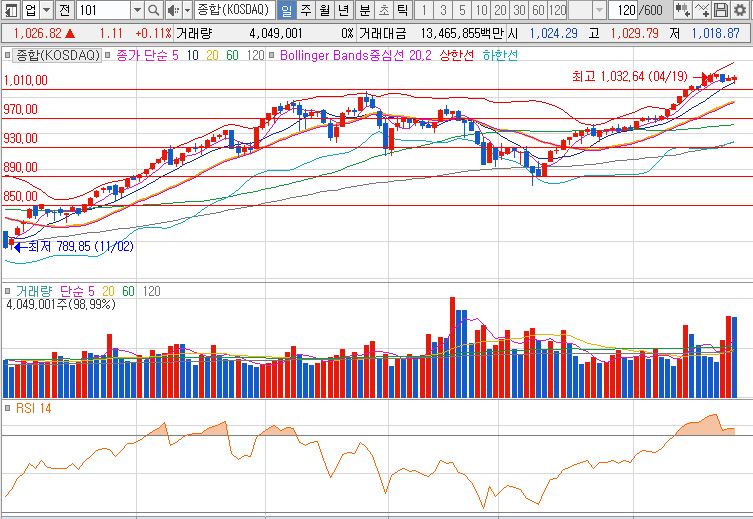Switch to 주 weekly period
753x519 pixels.
click(x=305, y=10)
